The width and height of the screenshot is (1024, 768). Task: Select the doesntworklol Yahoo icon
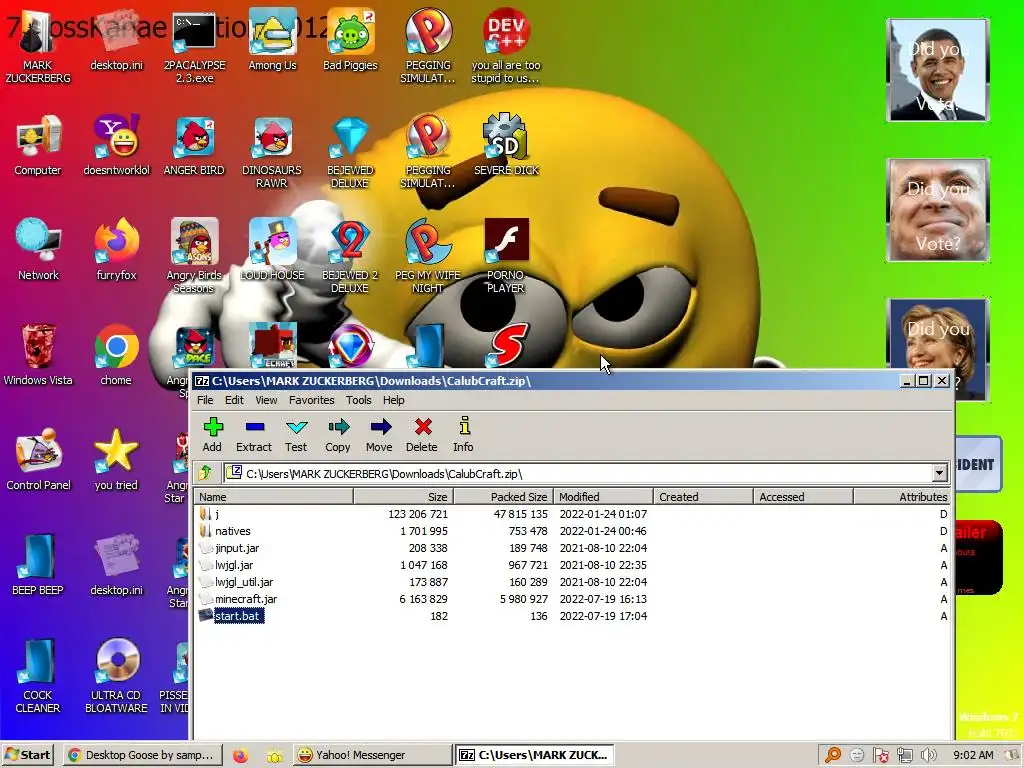[116, 146]
